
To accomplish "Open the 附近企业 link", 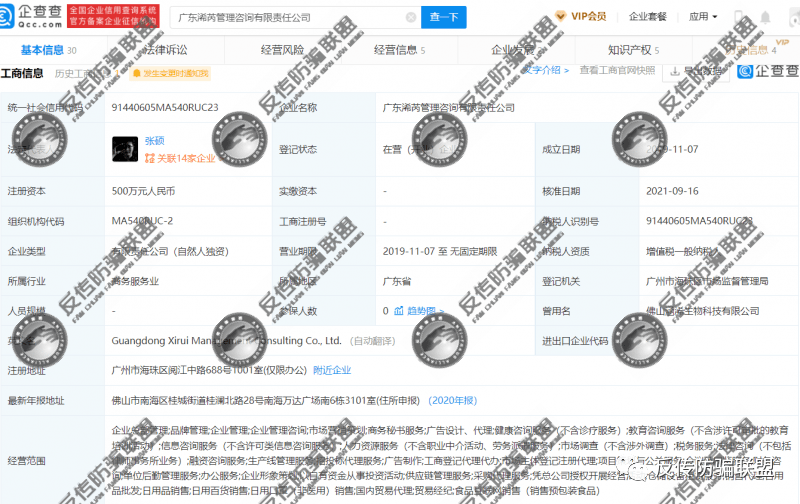I will tap(332, 370).
